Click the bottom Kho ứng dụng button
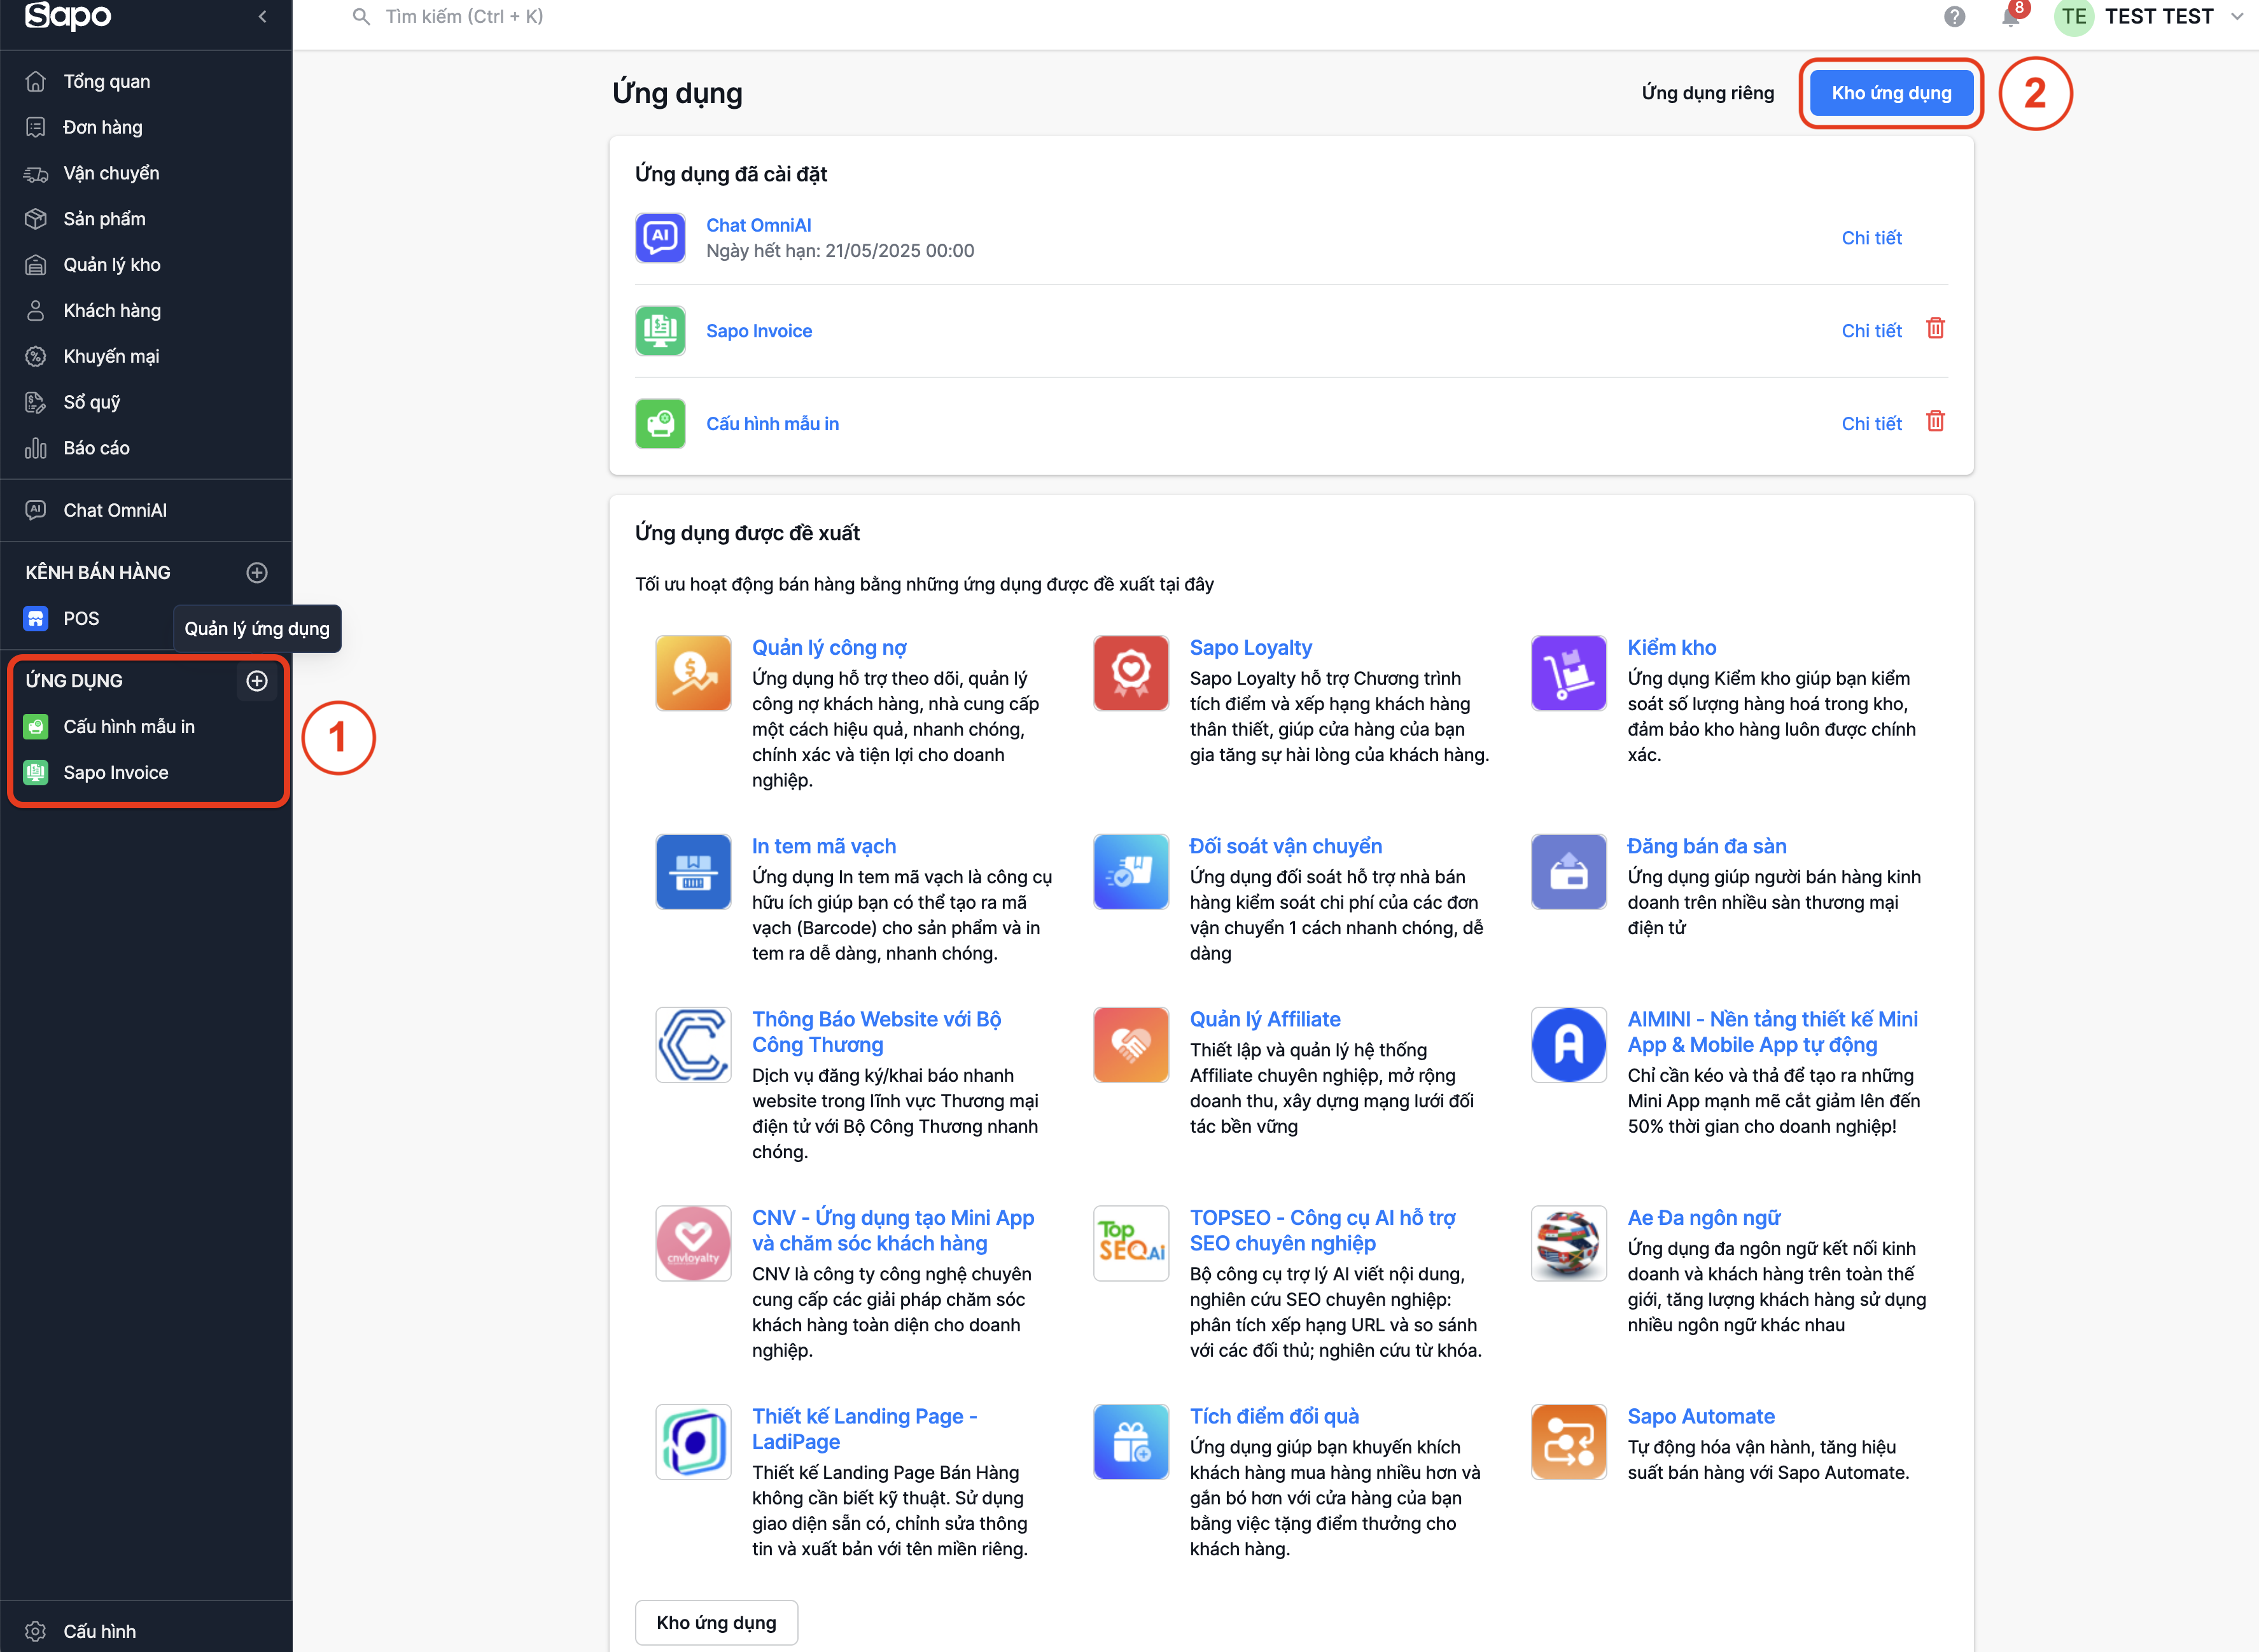Image resolution: width=2259 pixels, height=1652 pixels. coord(716,1622)
